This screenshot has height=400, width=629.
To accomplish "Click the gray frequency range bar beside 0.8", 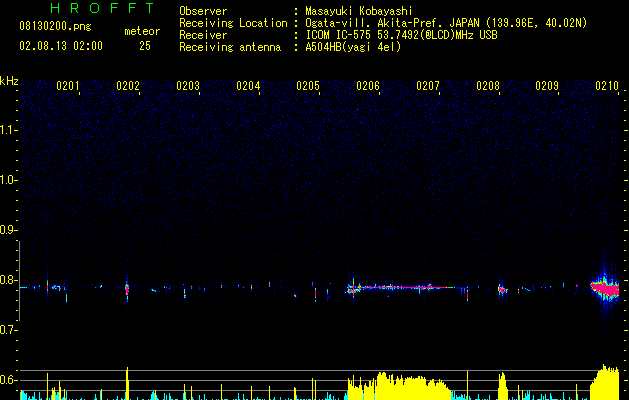I will (x=19, y=281).
